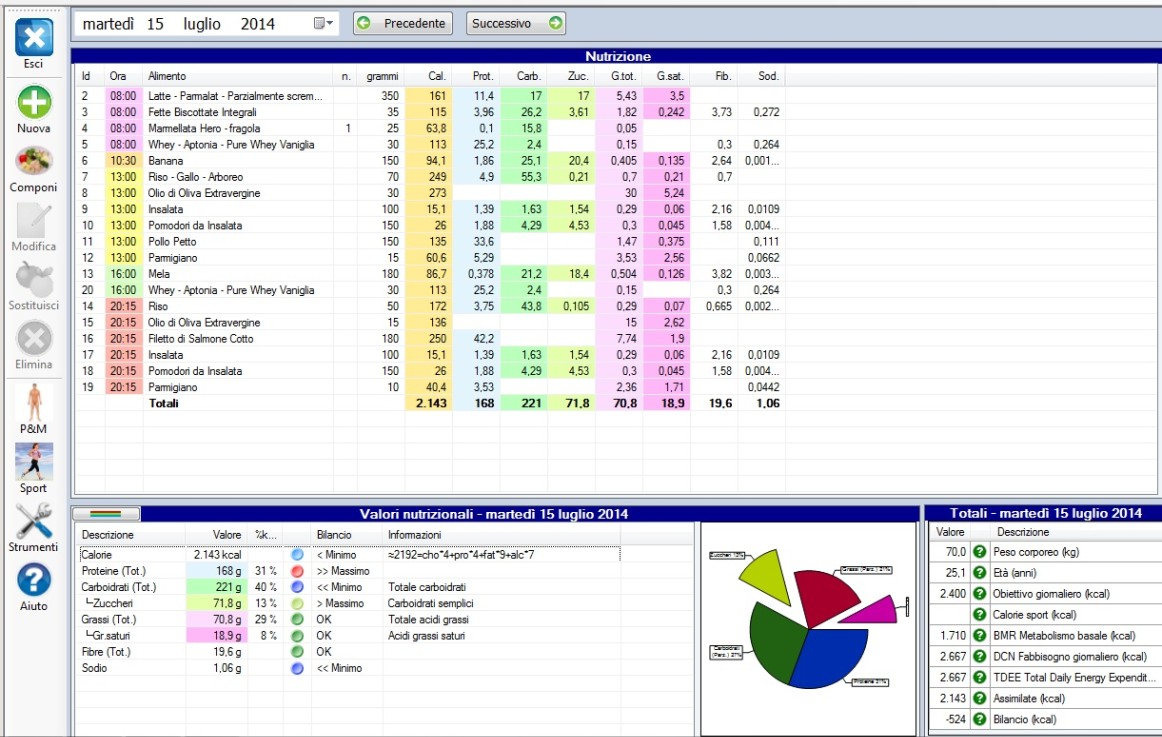Click help icon beside Peso corporeo
Screen dimensions: 1162x737
click(980, 552)
